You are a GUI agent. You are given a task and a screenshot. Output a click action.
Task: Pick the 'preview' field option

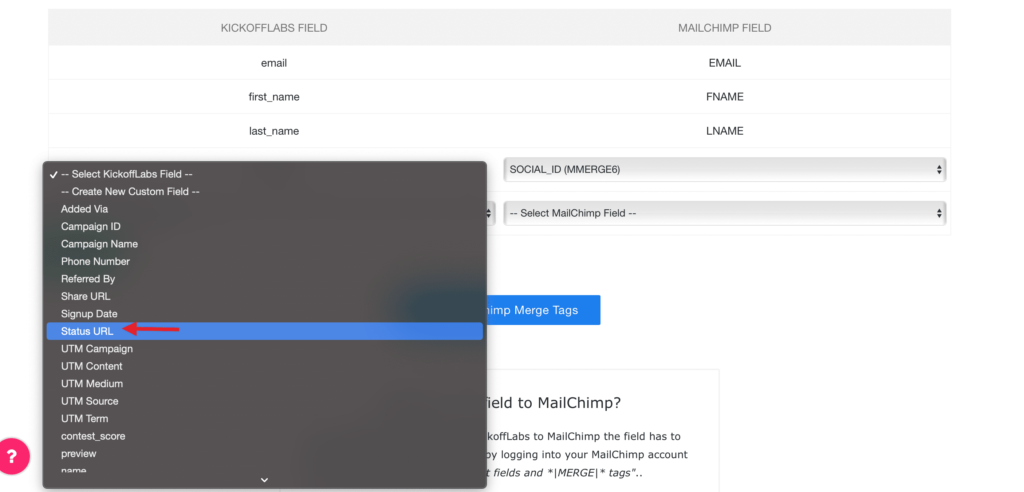coord(264,453)
